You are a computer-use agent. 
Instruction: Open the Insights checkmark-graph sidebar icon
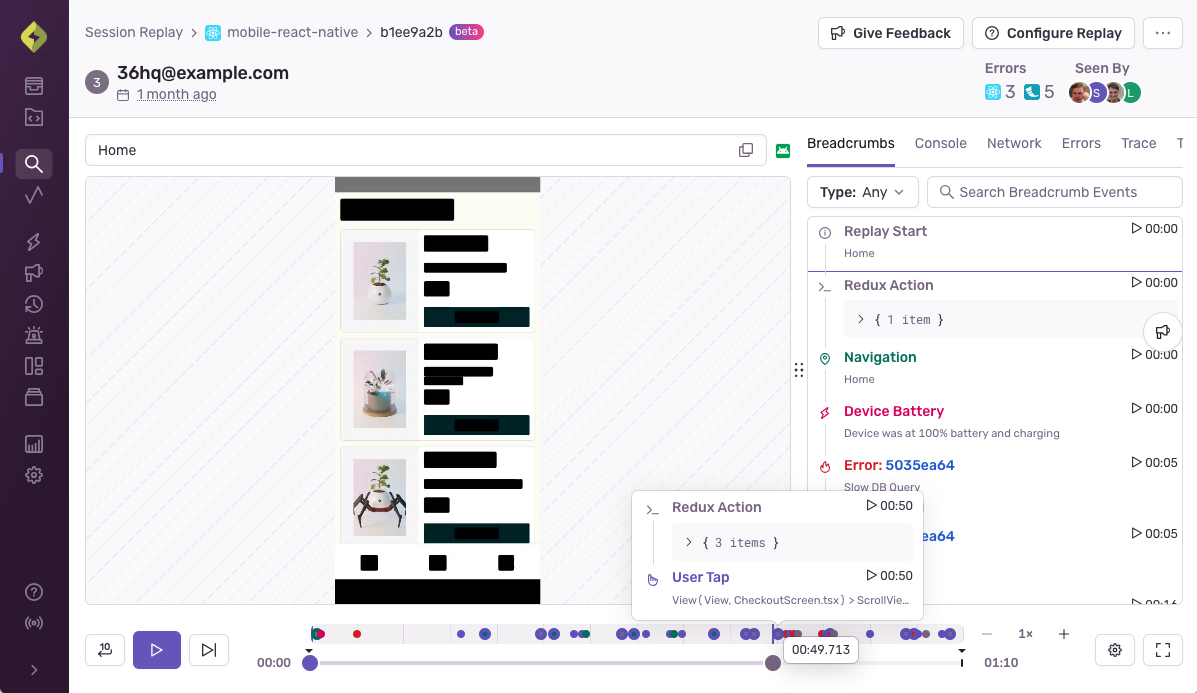pos(34,195)
